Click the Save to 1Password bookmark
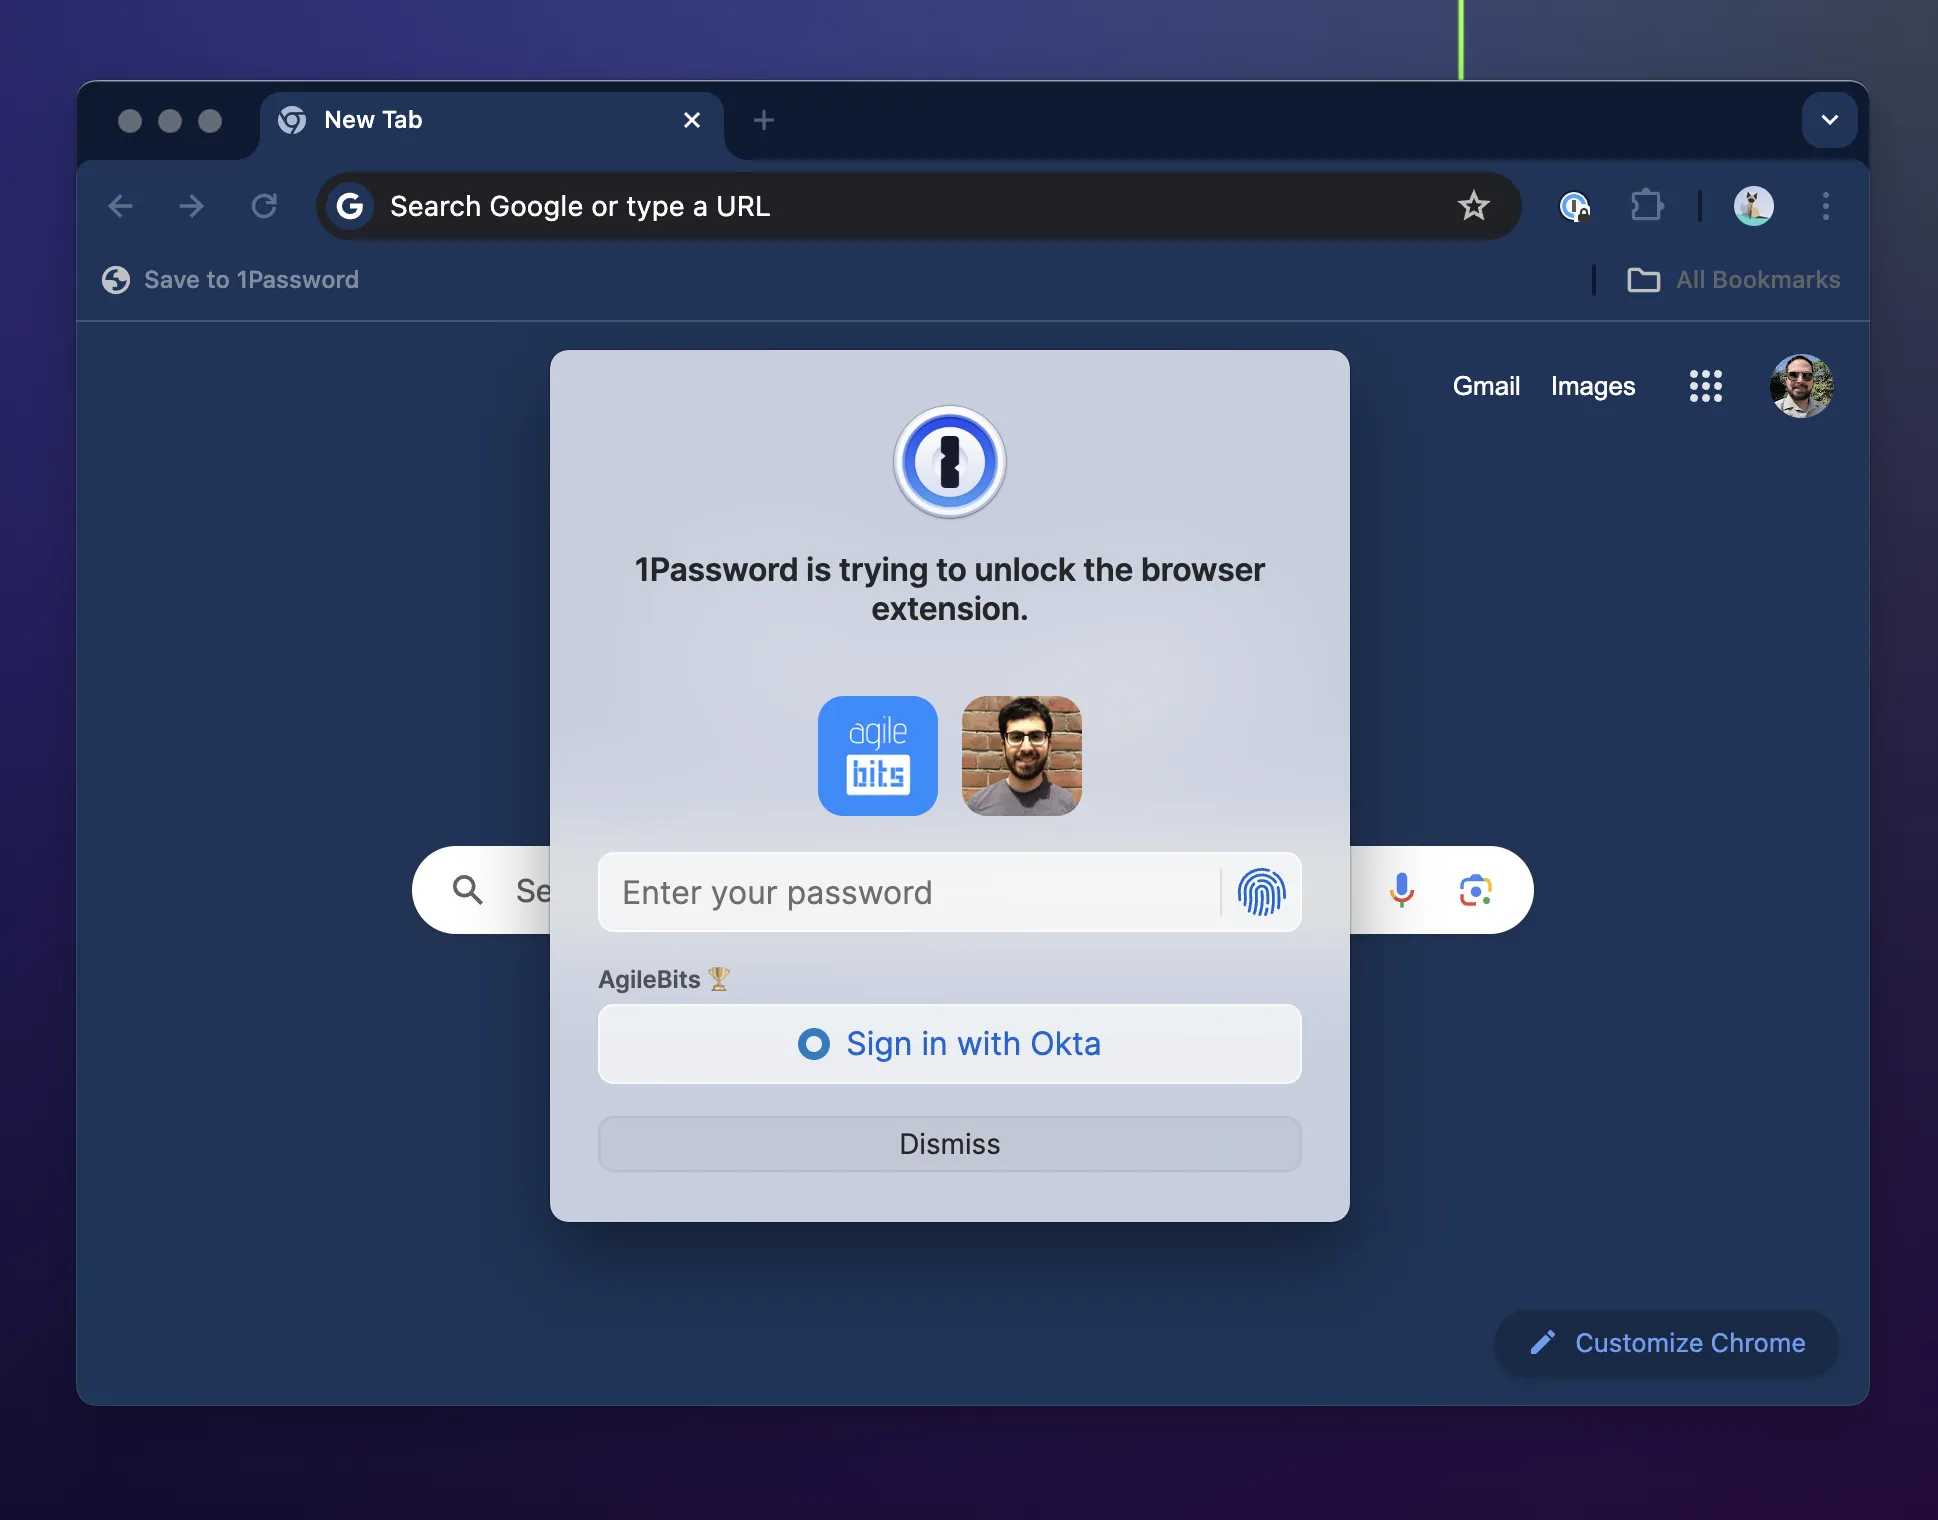The width and height of the screenshot is (1938, 1520). pos(231,280)
